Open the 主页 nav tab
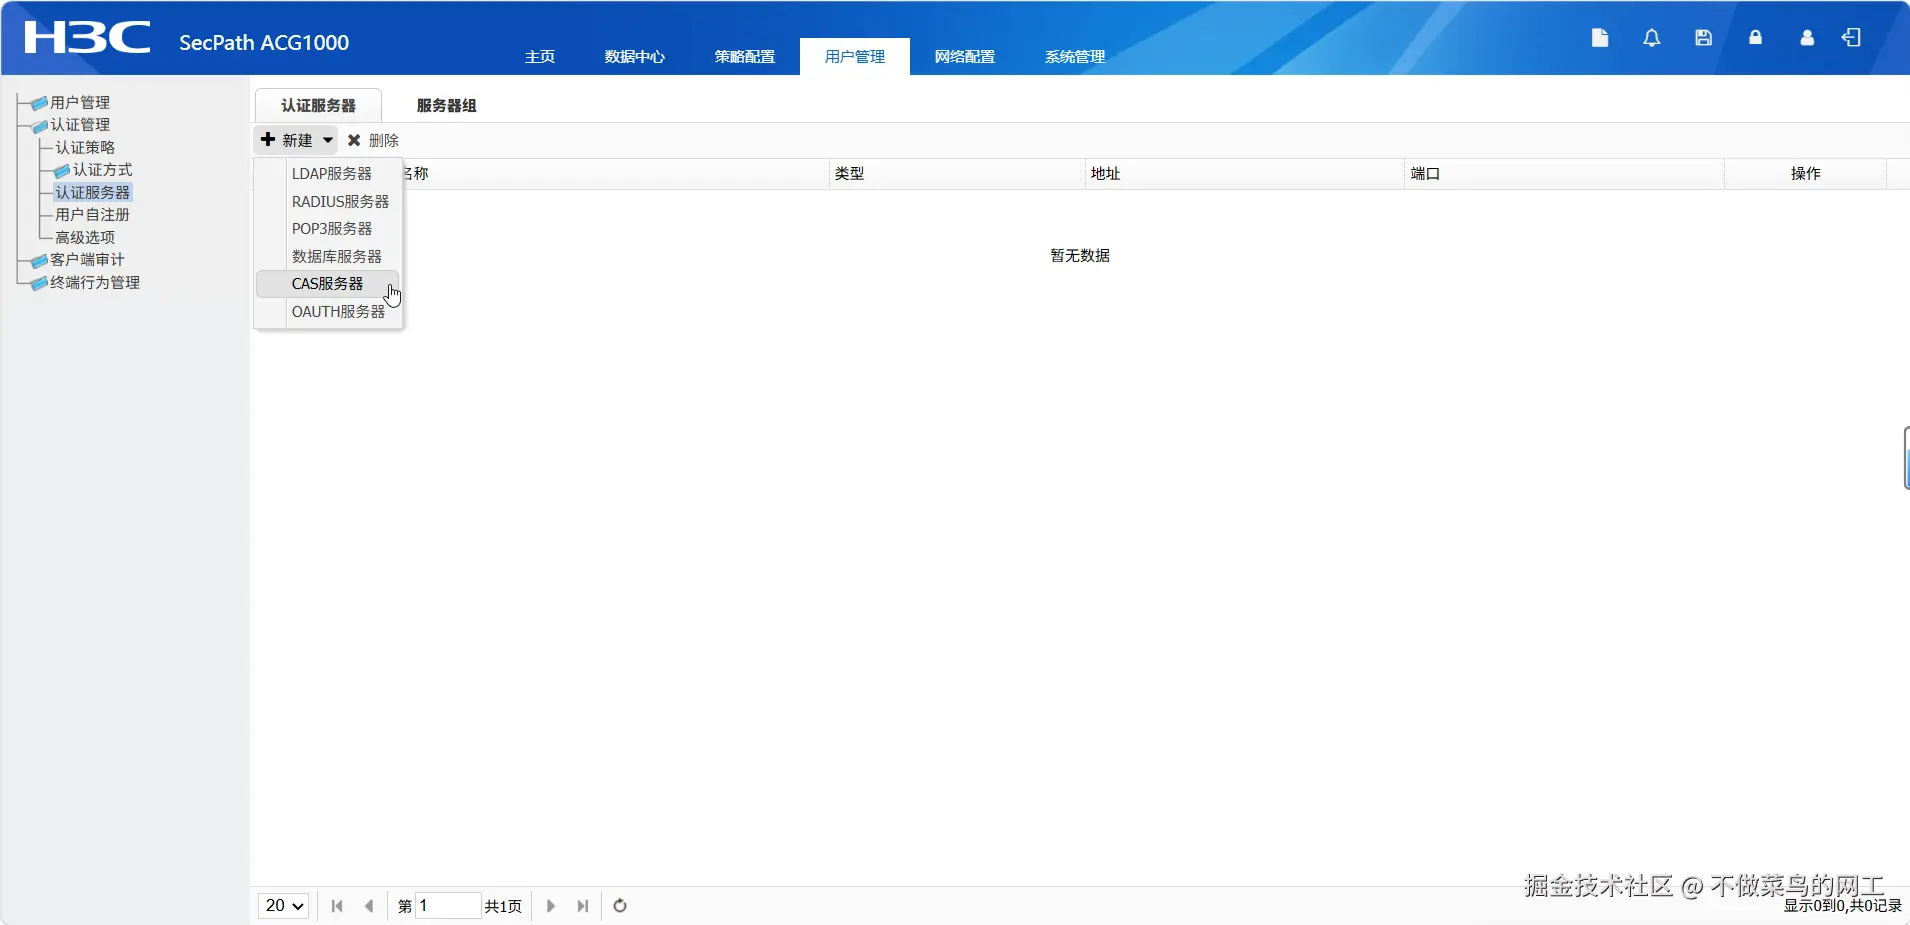Viewport: 1910px width, 925px height. coord(540,57)
